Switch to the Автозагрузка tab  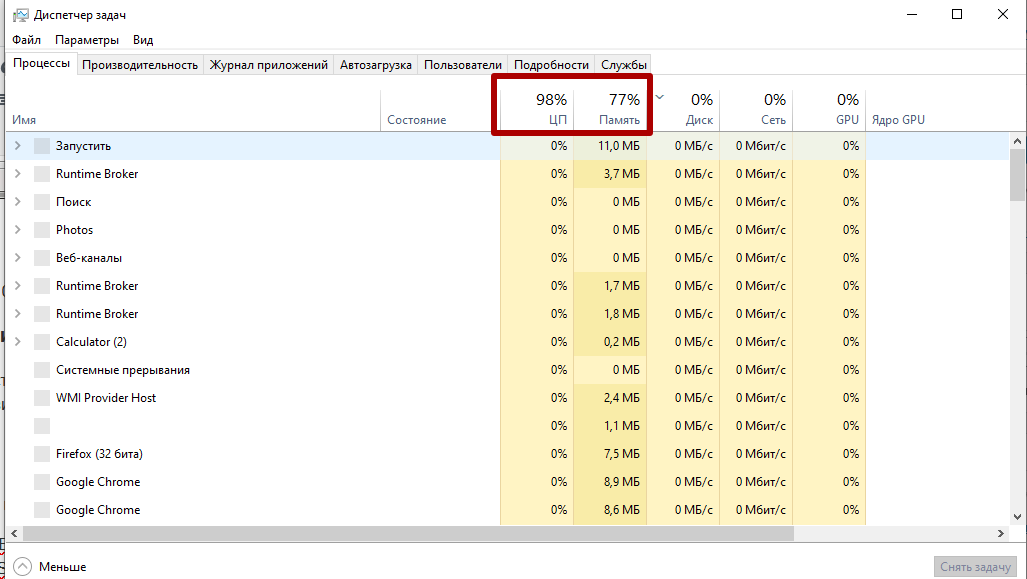click(375, 65)
